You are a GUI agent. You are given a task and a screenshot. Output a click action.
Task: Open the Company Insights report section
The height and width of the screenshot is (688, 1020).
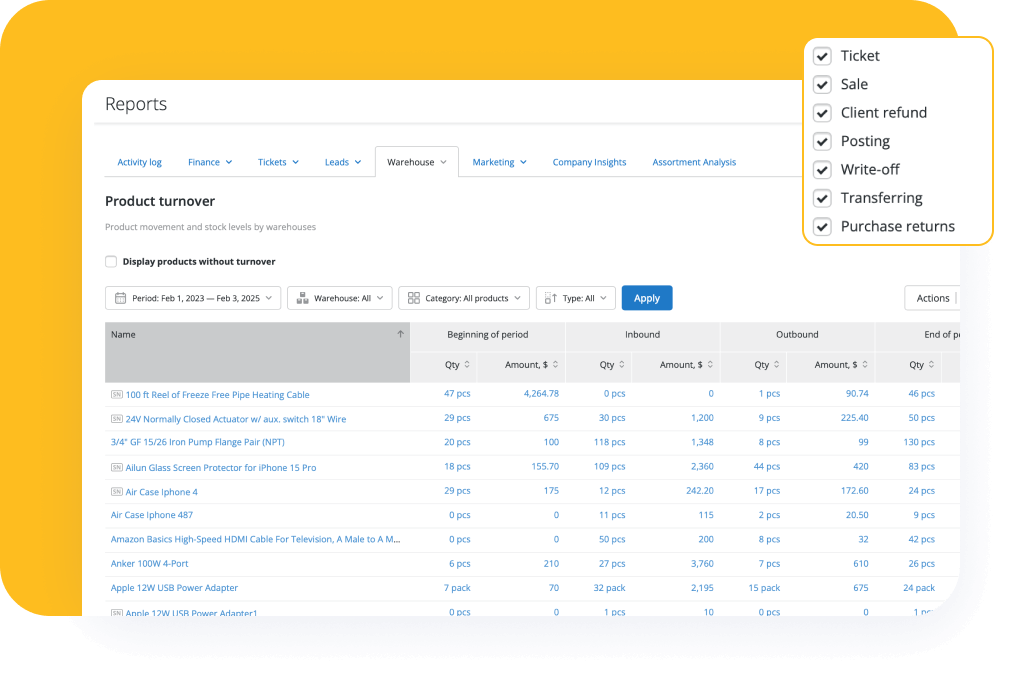click(x=589, y=161)
